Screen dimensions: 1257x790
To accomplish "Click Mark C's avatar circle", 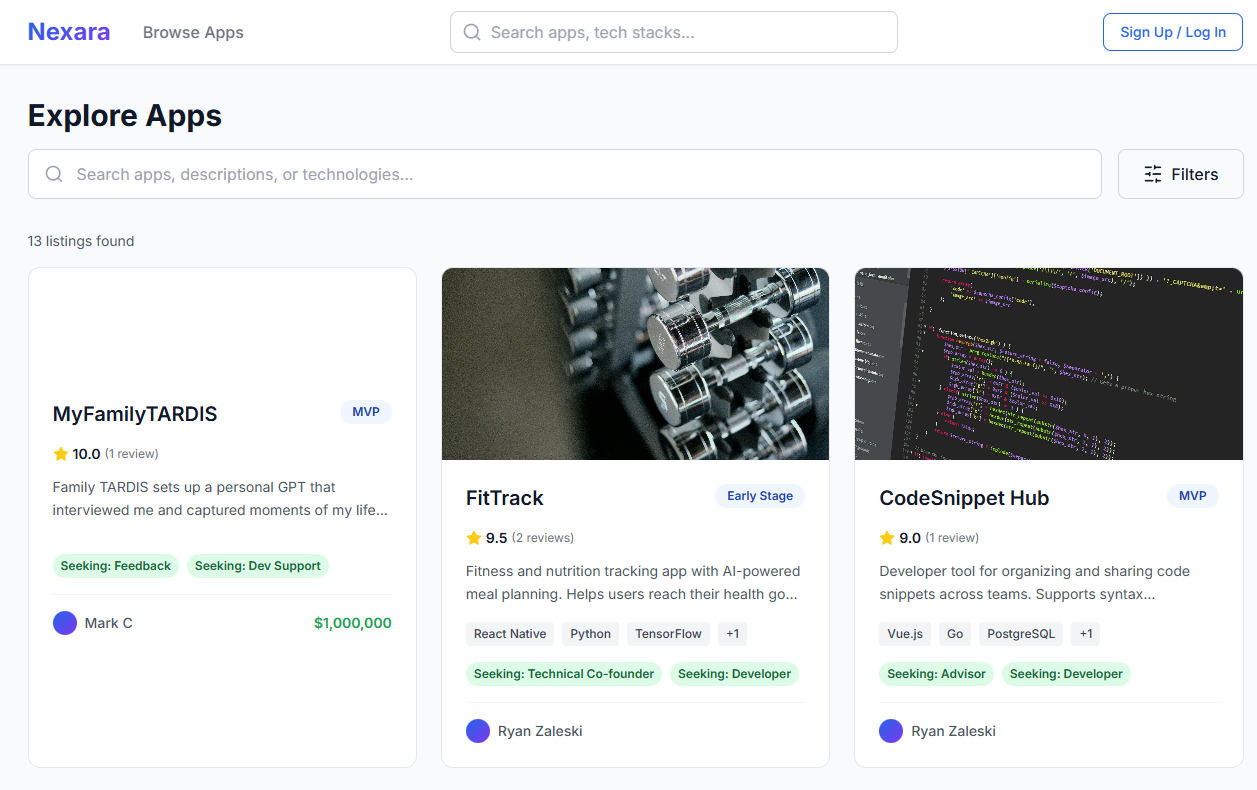I will click(65, 623).
